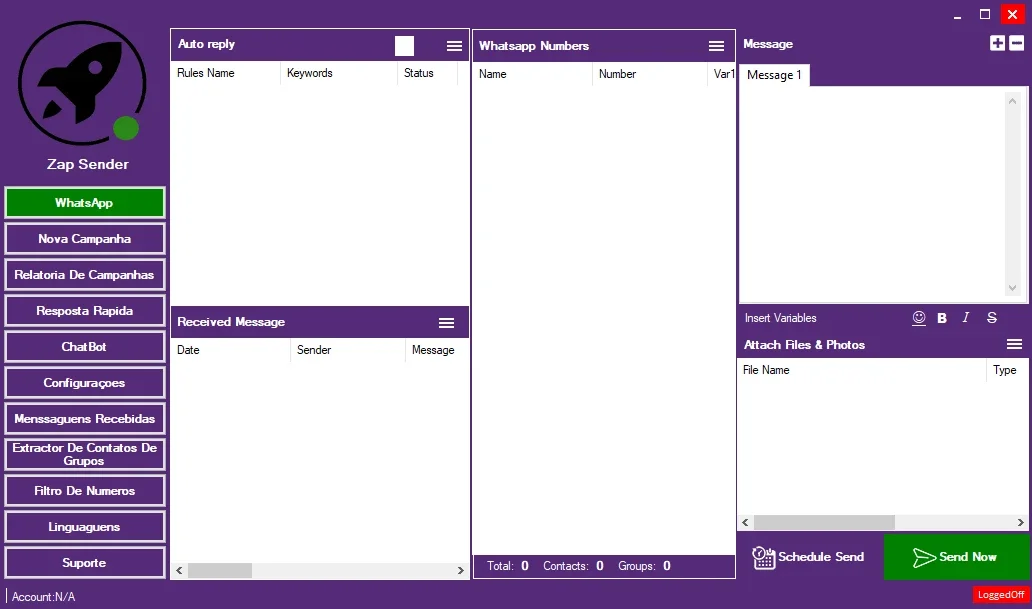
Task: Click the calendar icon on Schedule Send
Action: pyautogui.click(x=763, y=558)
